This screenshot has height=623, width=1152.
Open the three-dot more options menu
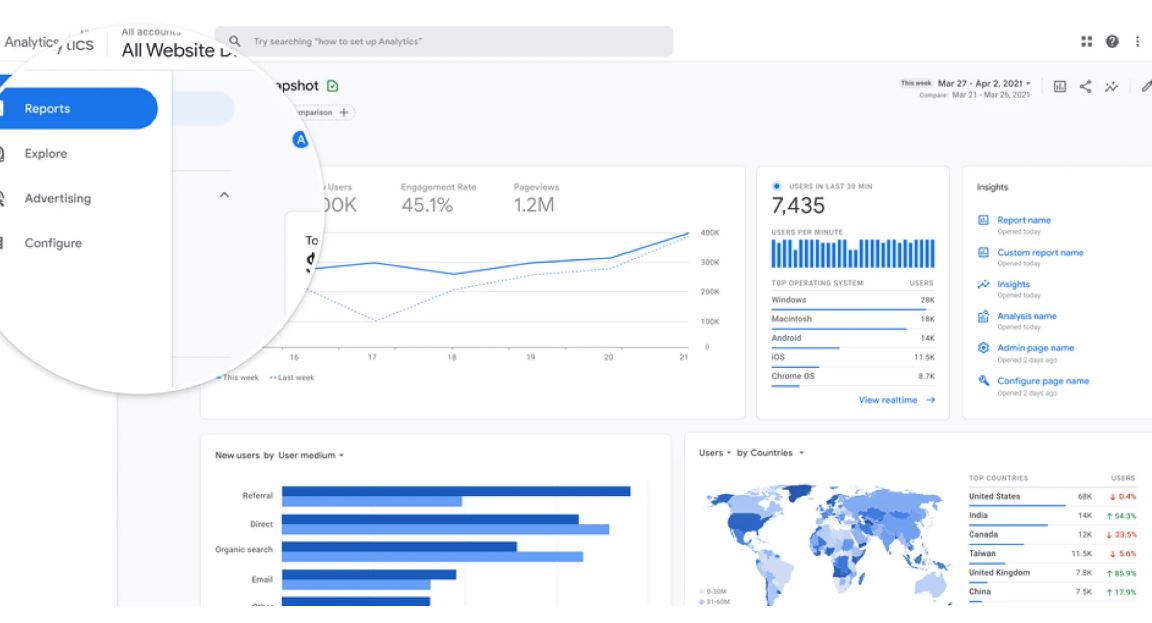(x=1137, y=41)
